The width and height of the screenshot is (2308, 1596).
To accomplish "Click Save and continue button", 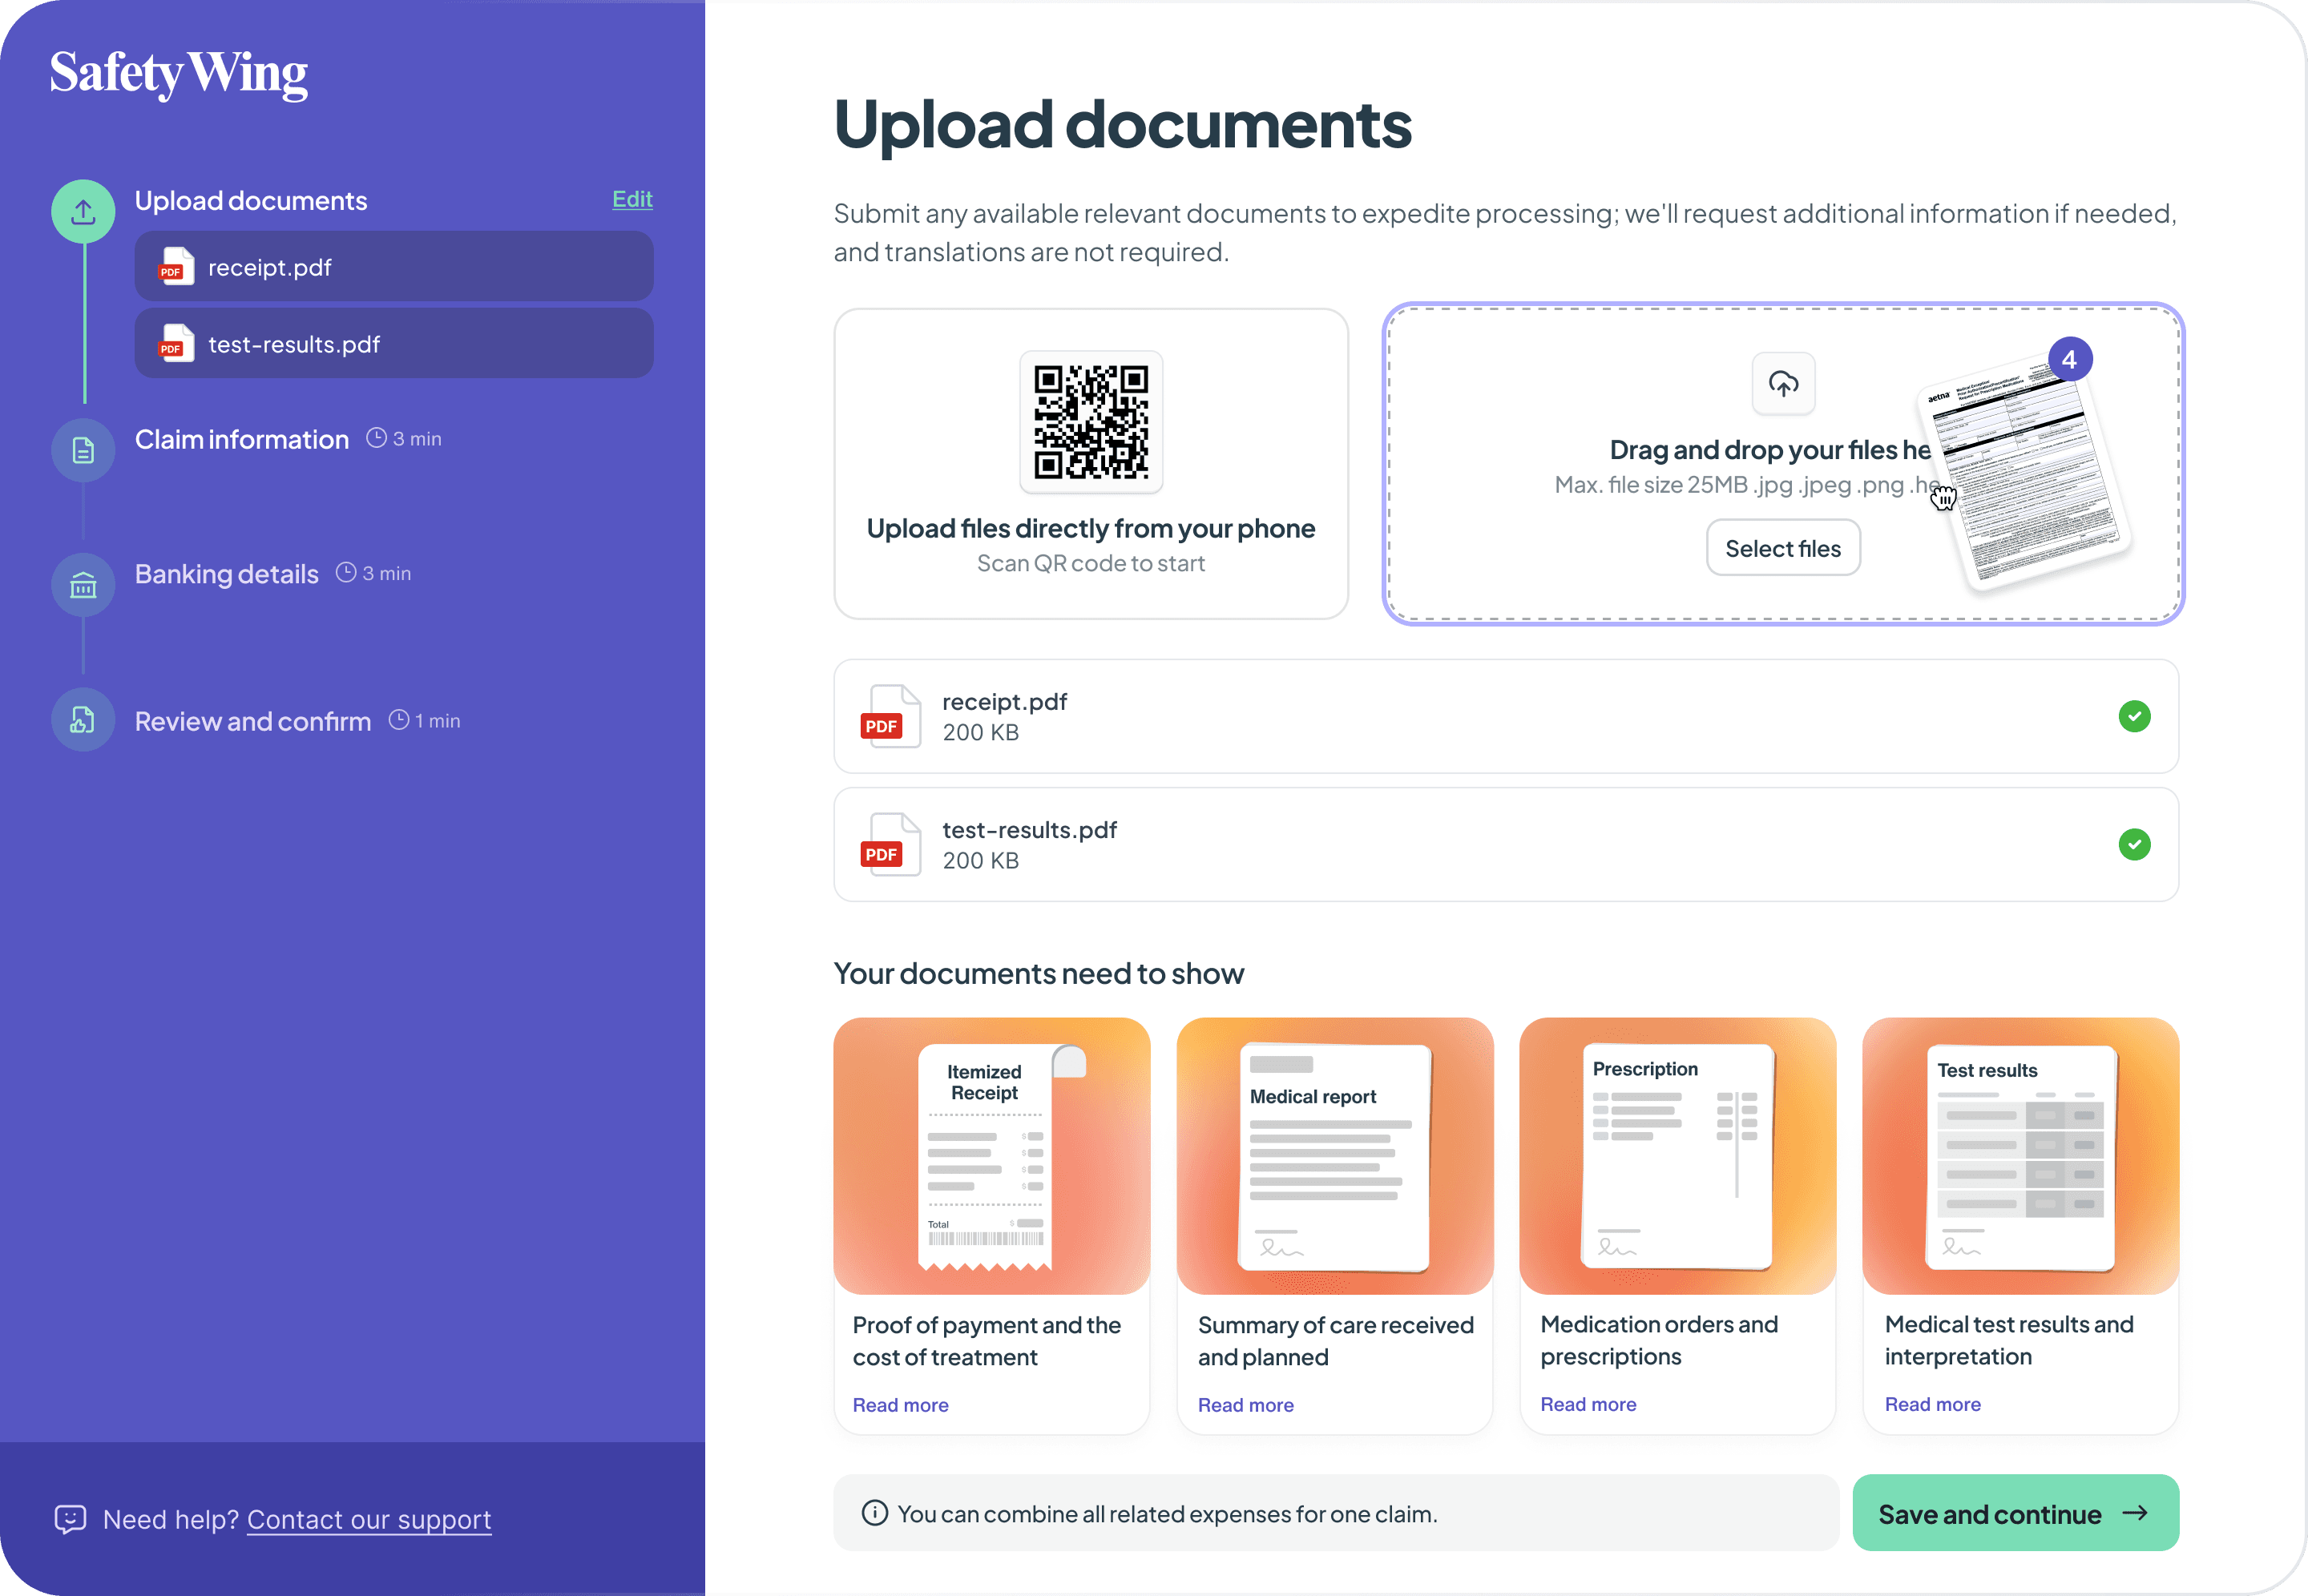I will click(x=2015, y=1513).
